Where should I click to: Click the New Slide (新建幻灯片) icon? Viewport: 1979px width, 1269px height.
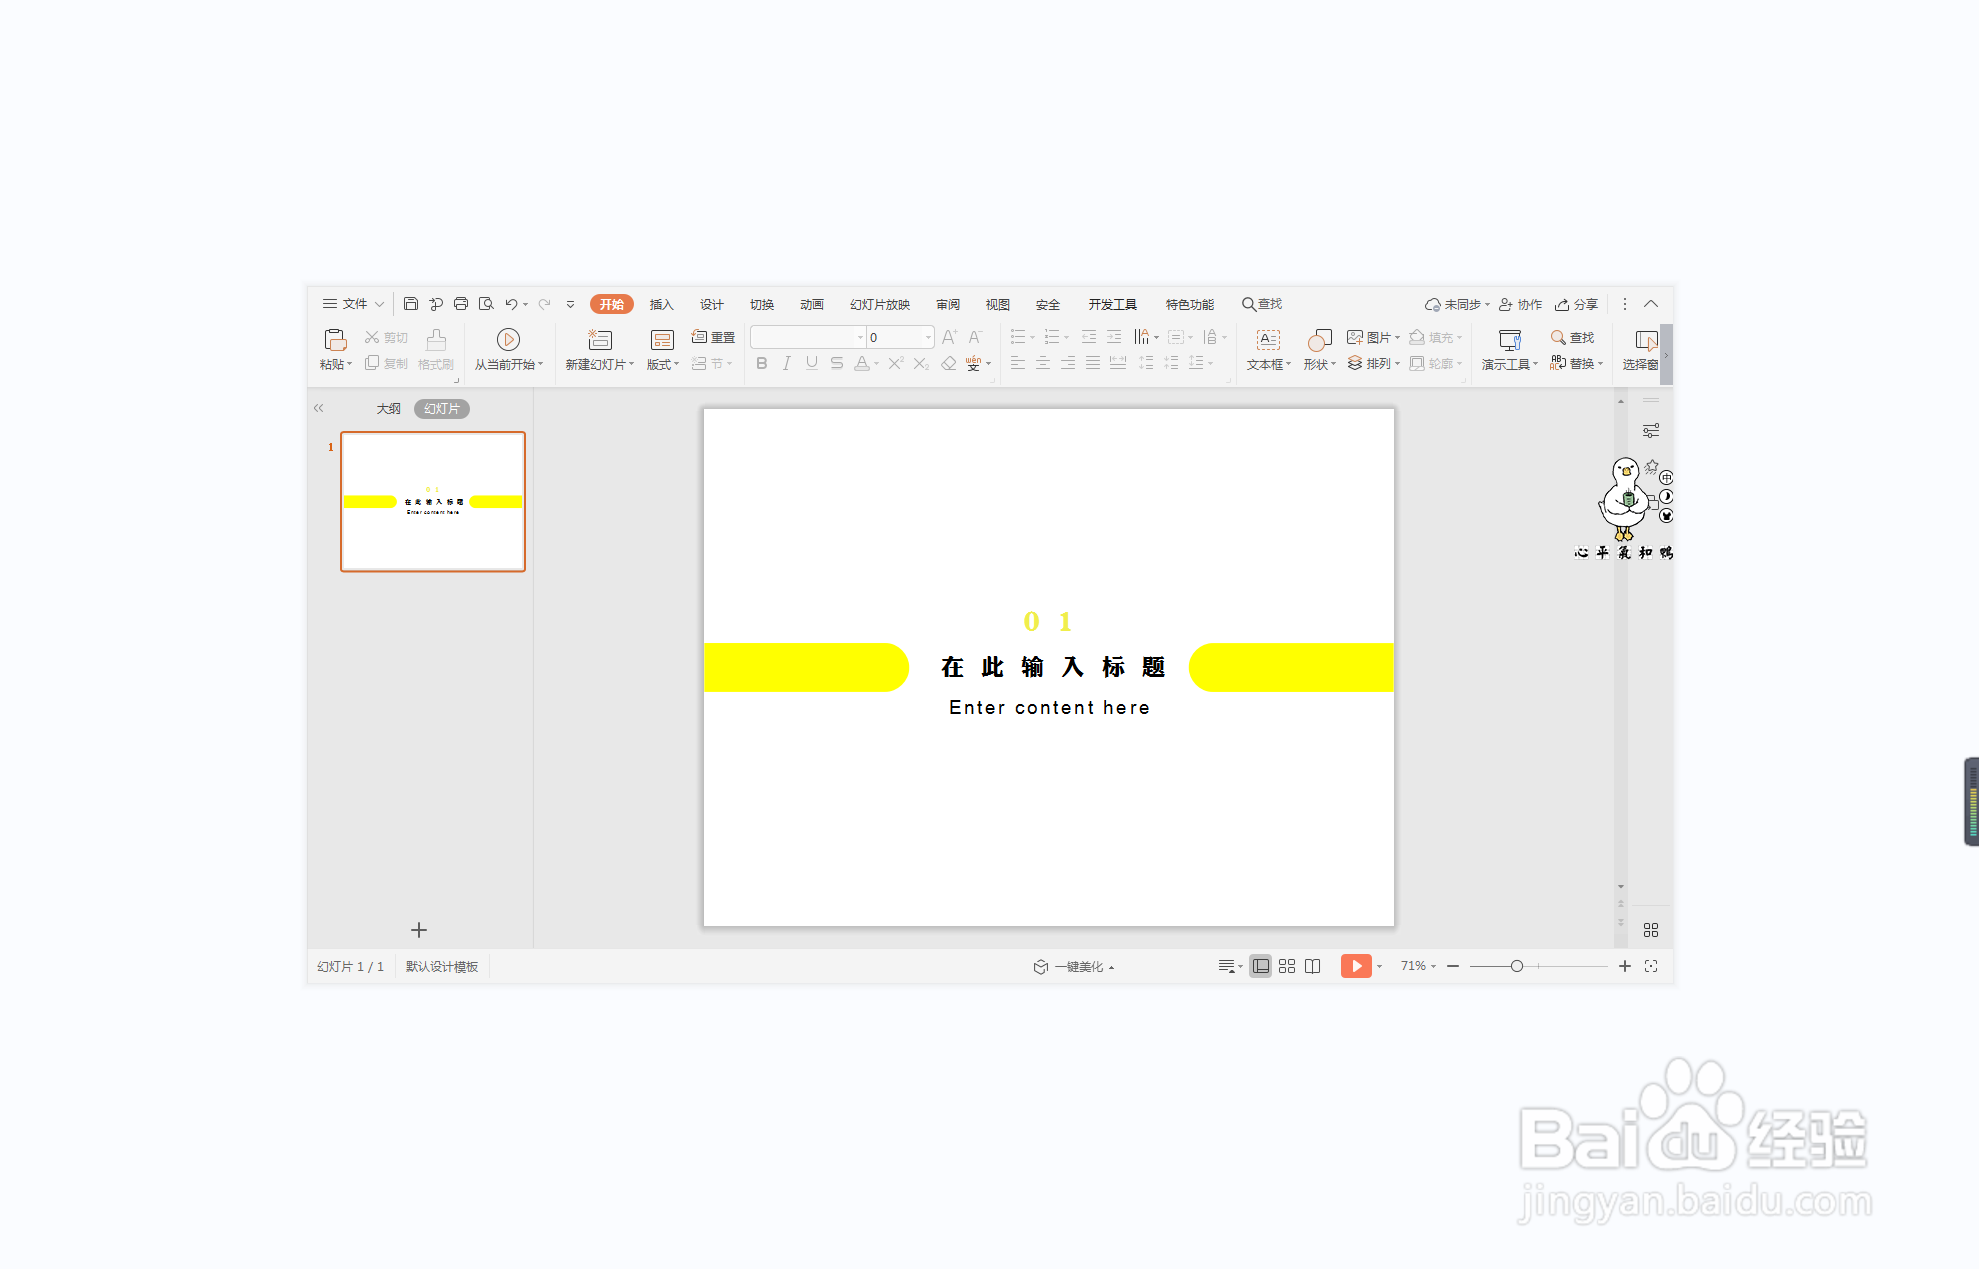(x=600, y=340)
